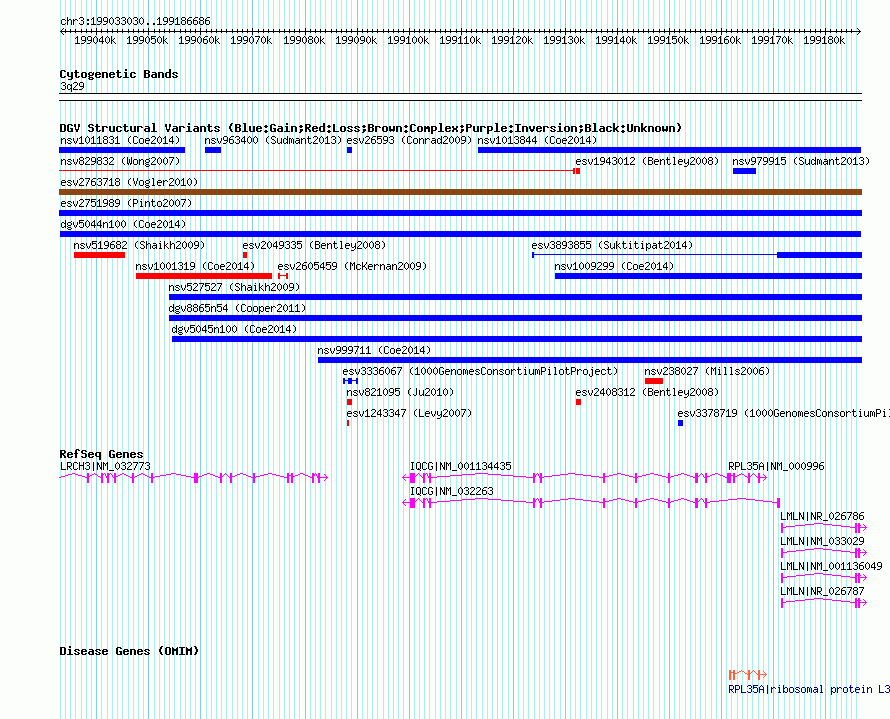Click the chr3:199033030..199186686 coordinates text
This screenshot has width=890, height=719.
pos(135,21)
